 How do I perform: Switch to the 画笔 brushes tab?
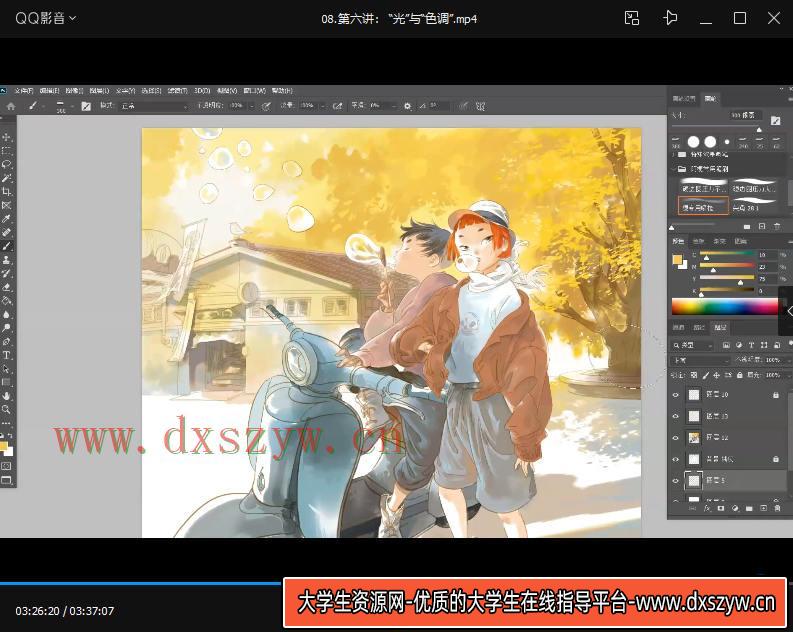(x=711, y=98)
